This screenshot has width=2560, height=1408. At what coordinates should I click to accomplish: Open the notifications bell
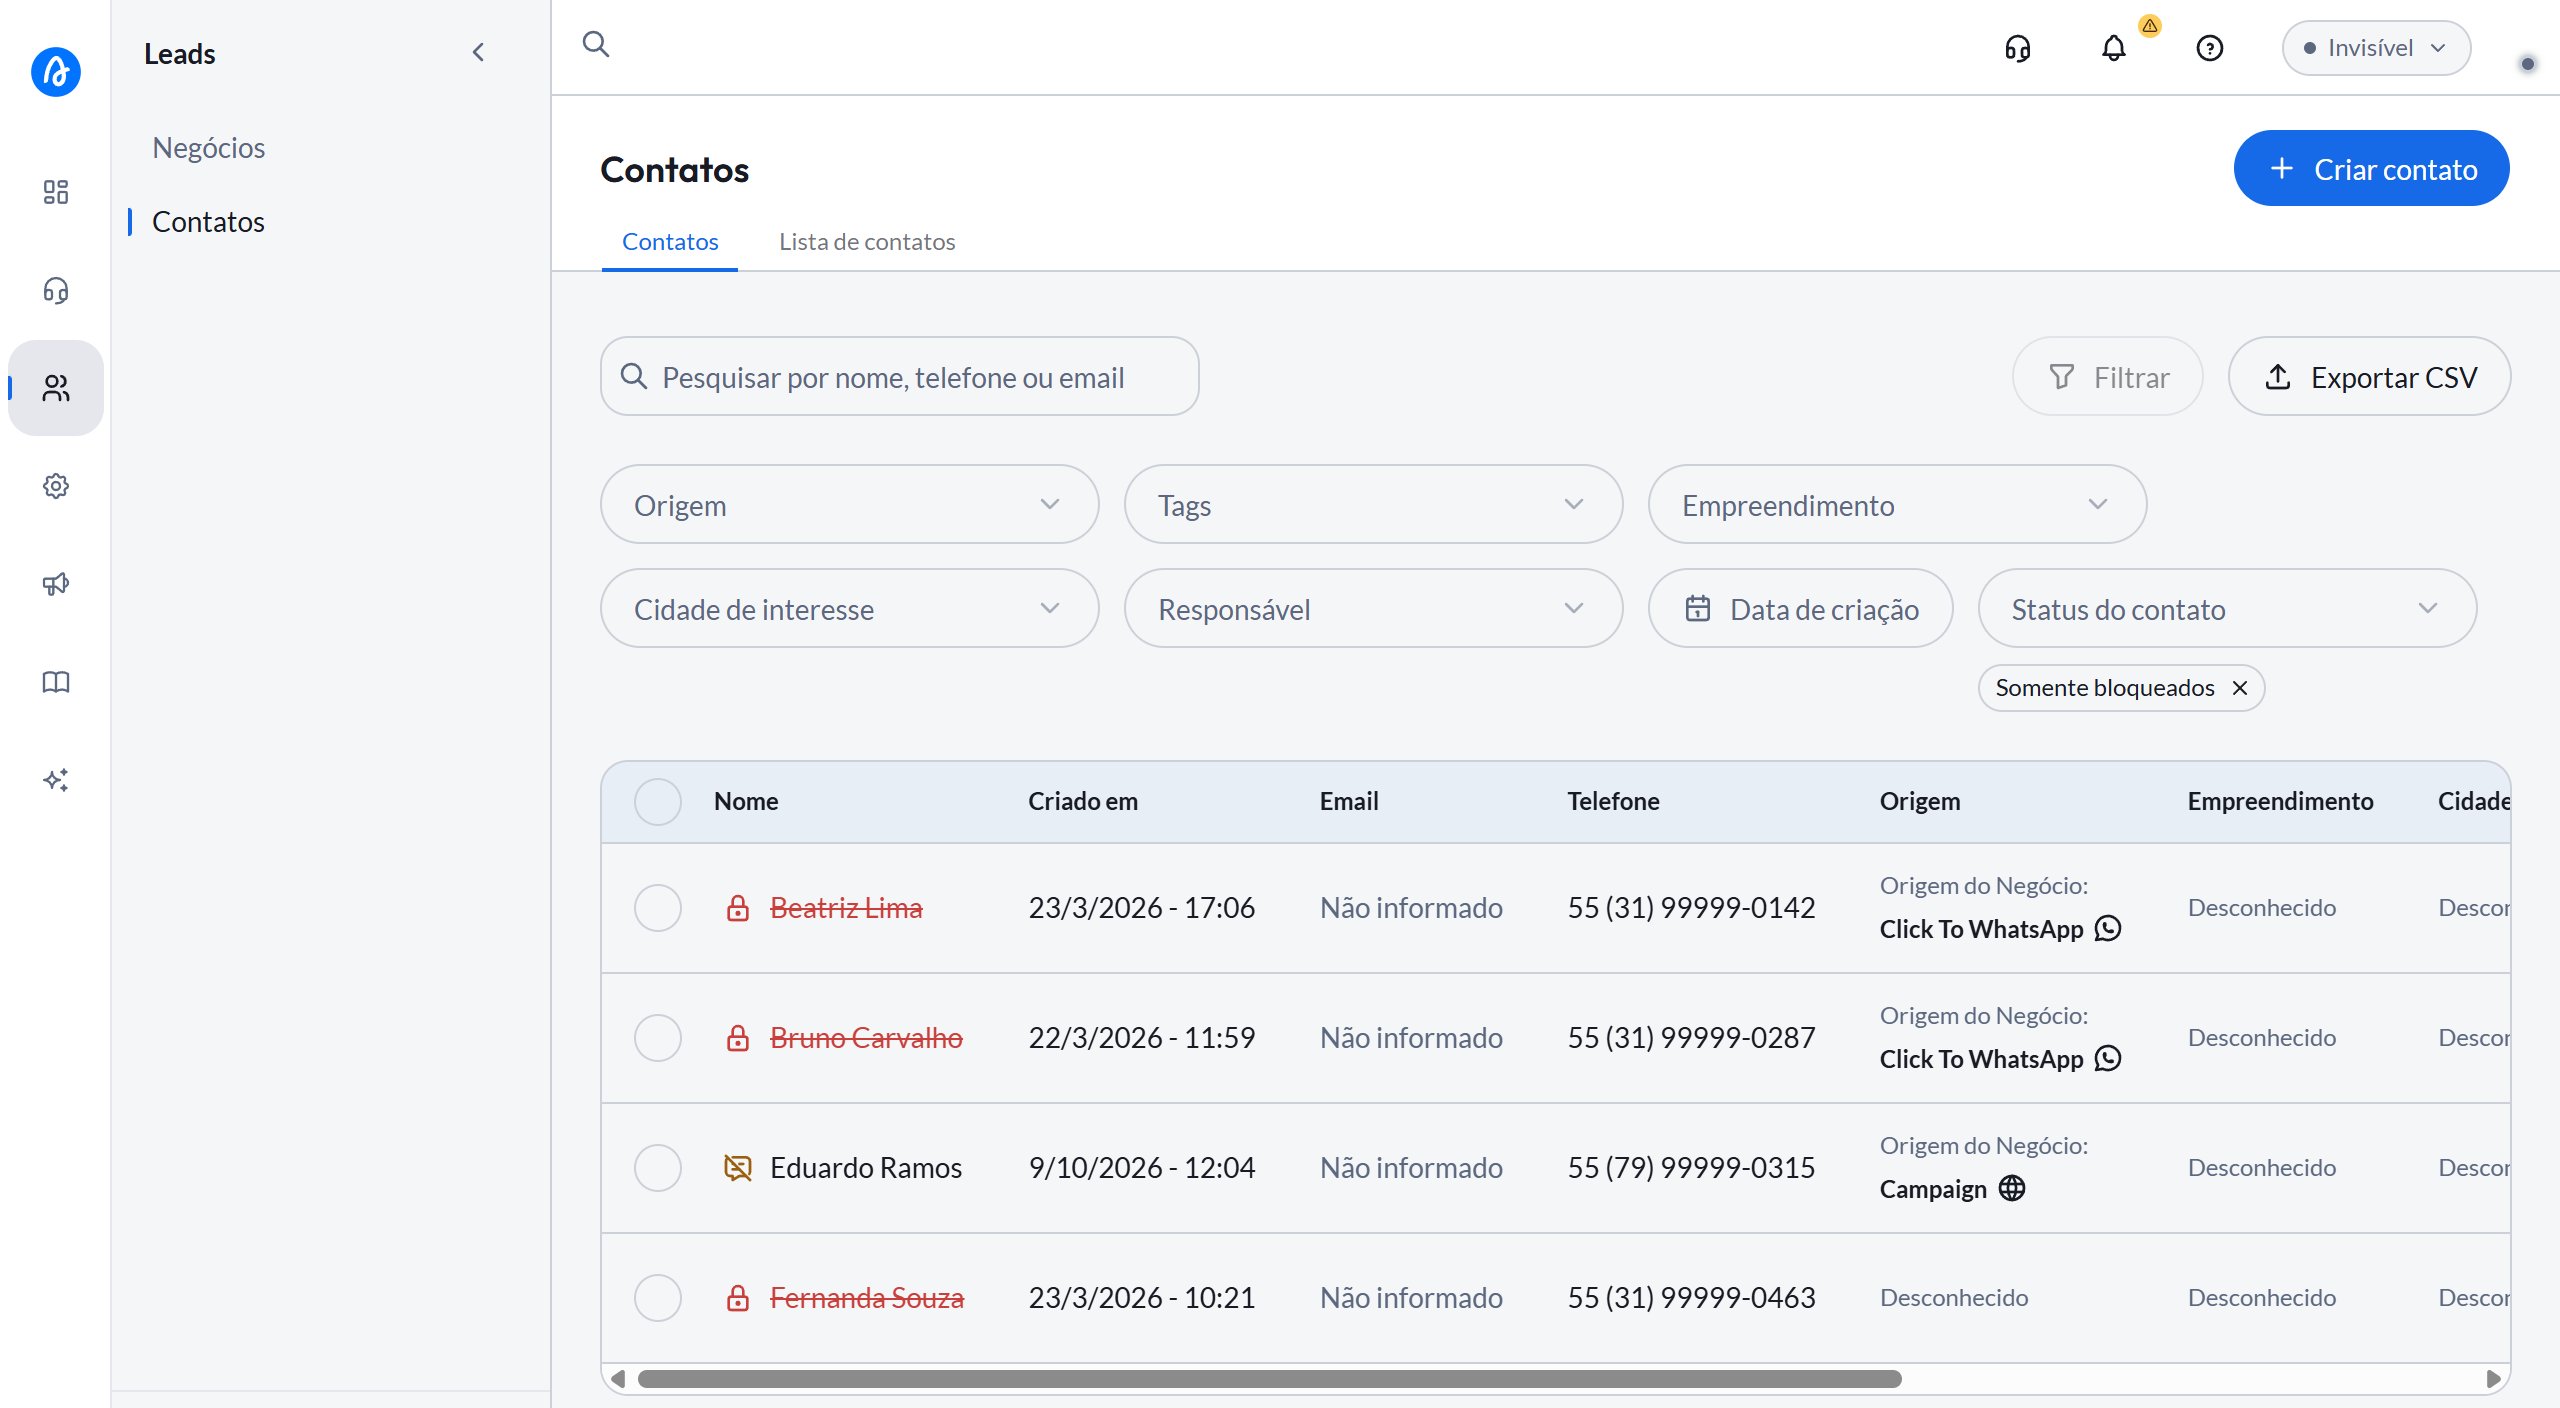(x=2114, y=48)
